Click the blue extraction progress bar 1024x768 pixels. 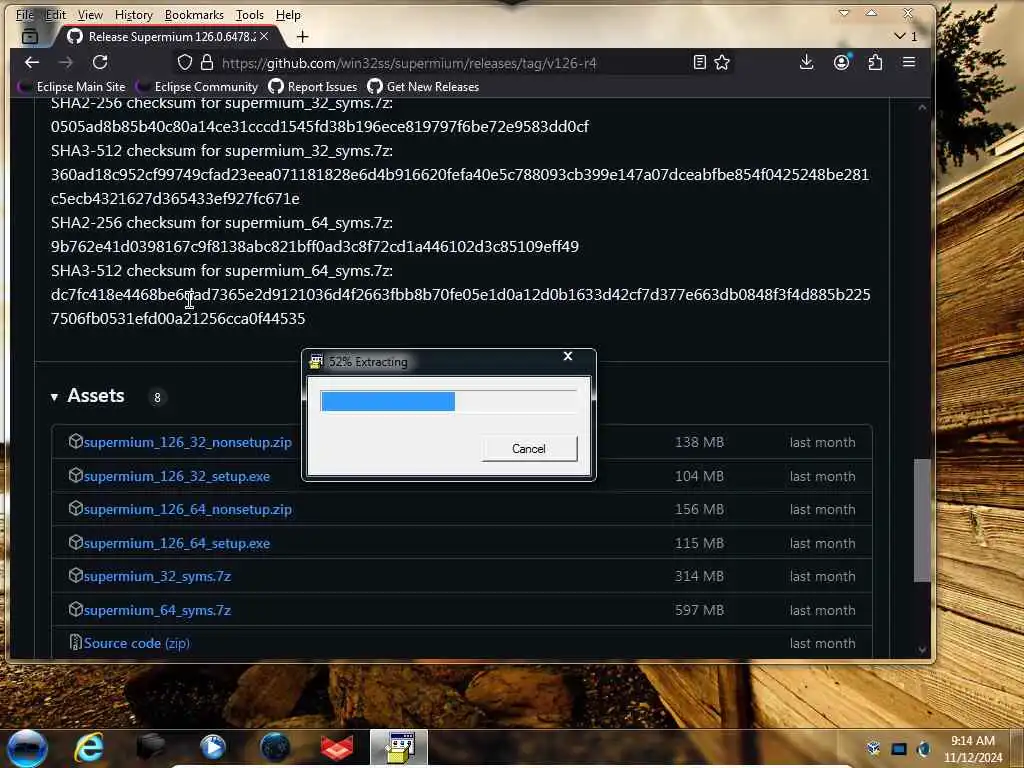pyautogui.click(x=388, y=402)
